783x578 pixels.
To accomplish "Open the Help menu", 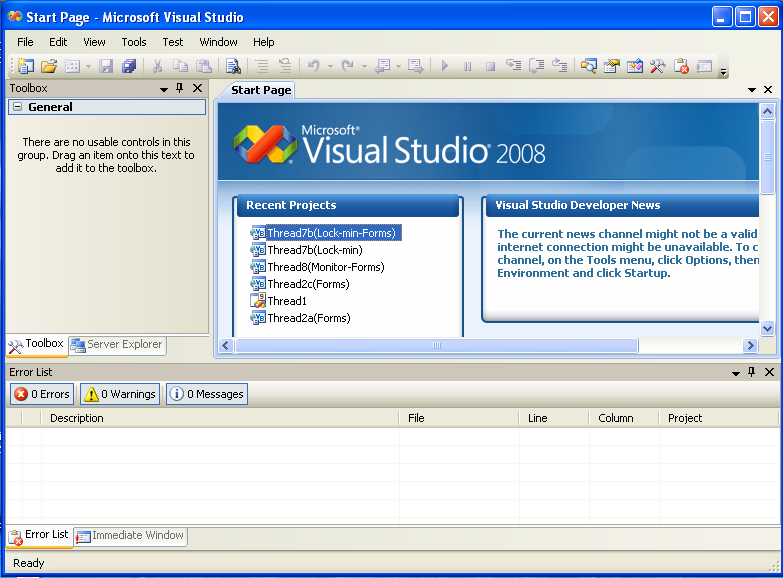I will (x=264, y=42).
